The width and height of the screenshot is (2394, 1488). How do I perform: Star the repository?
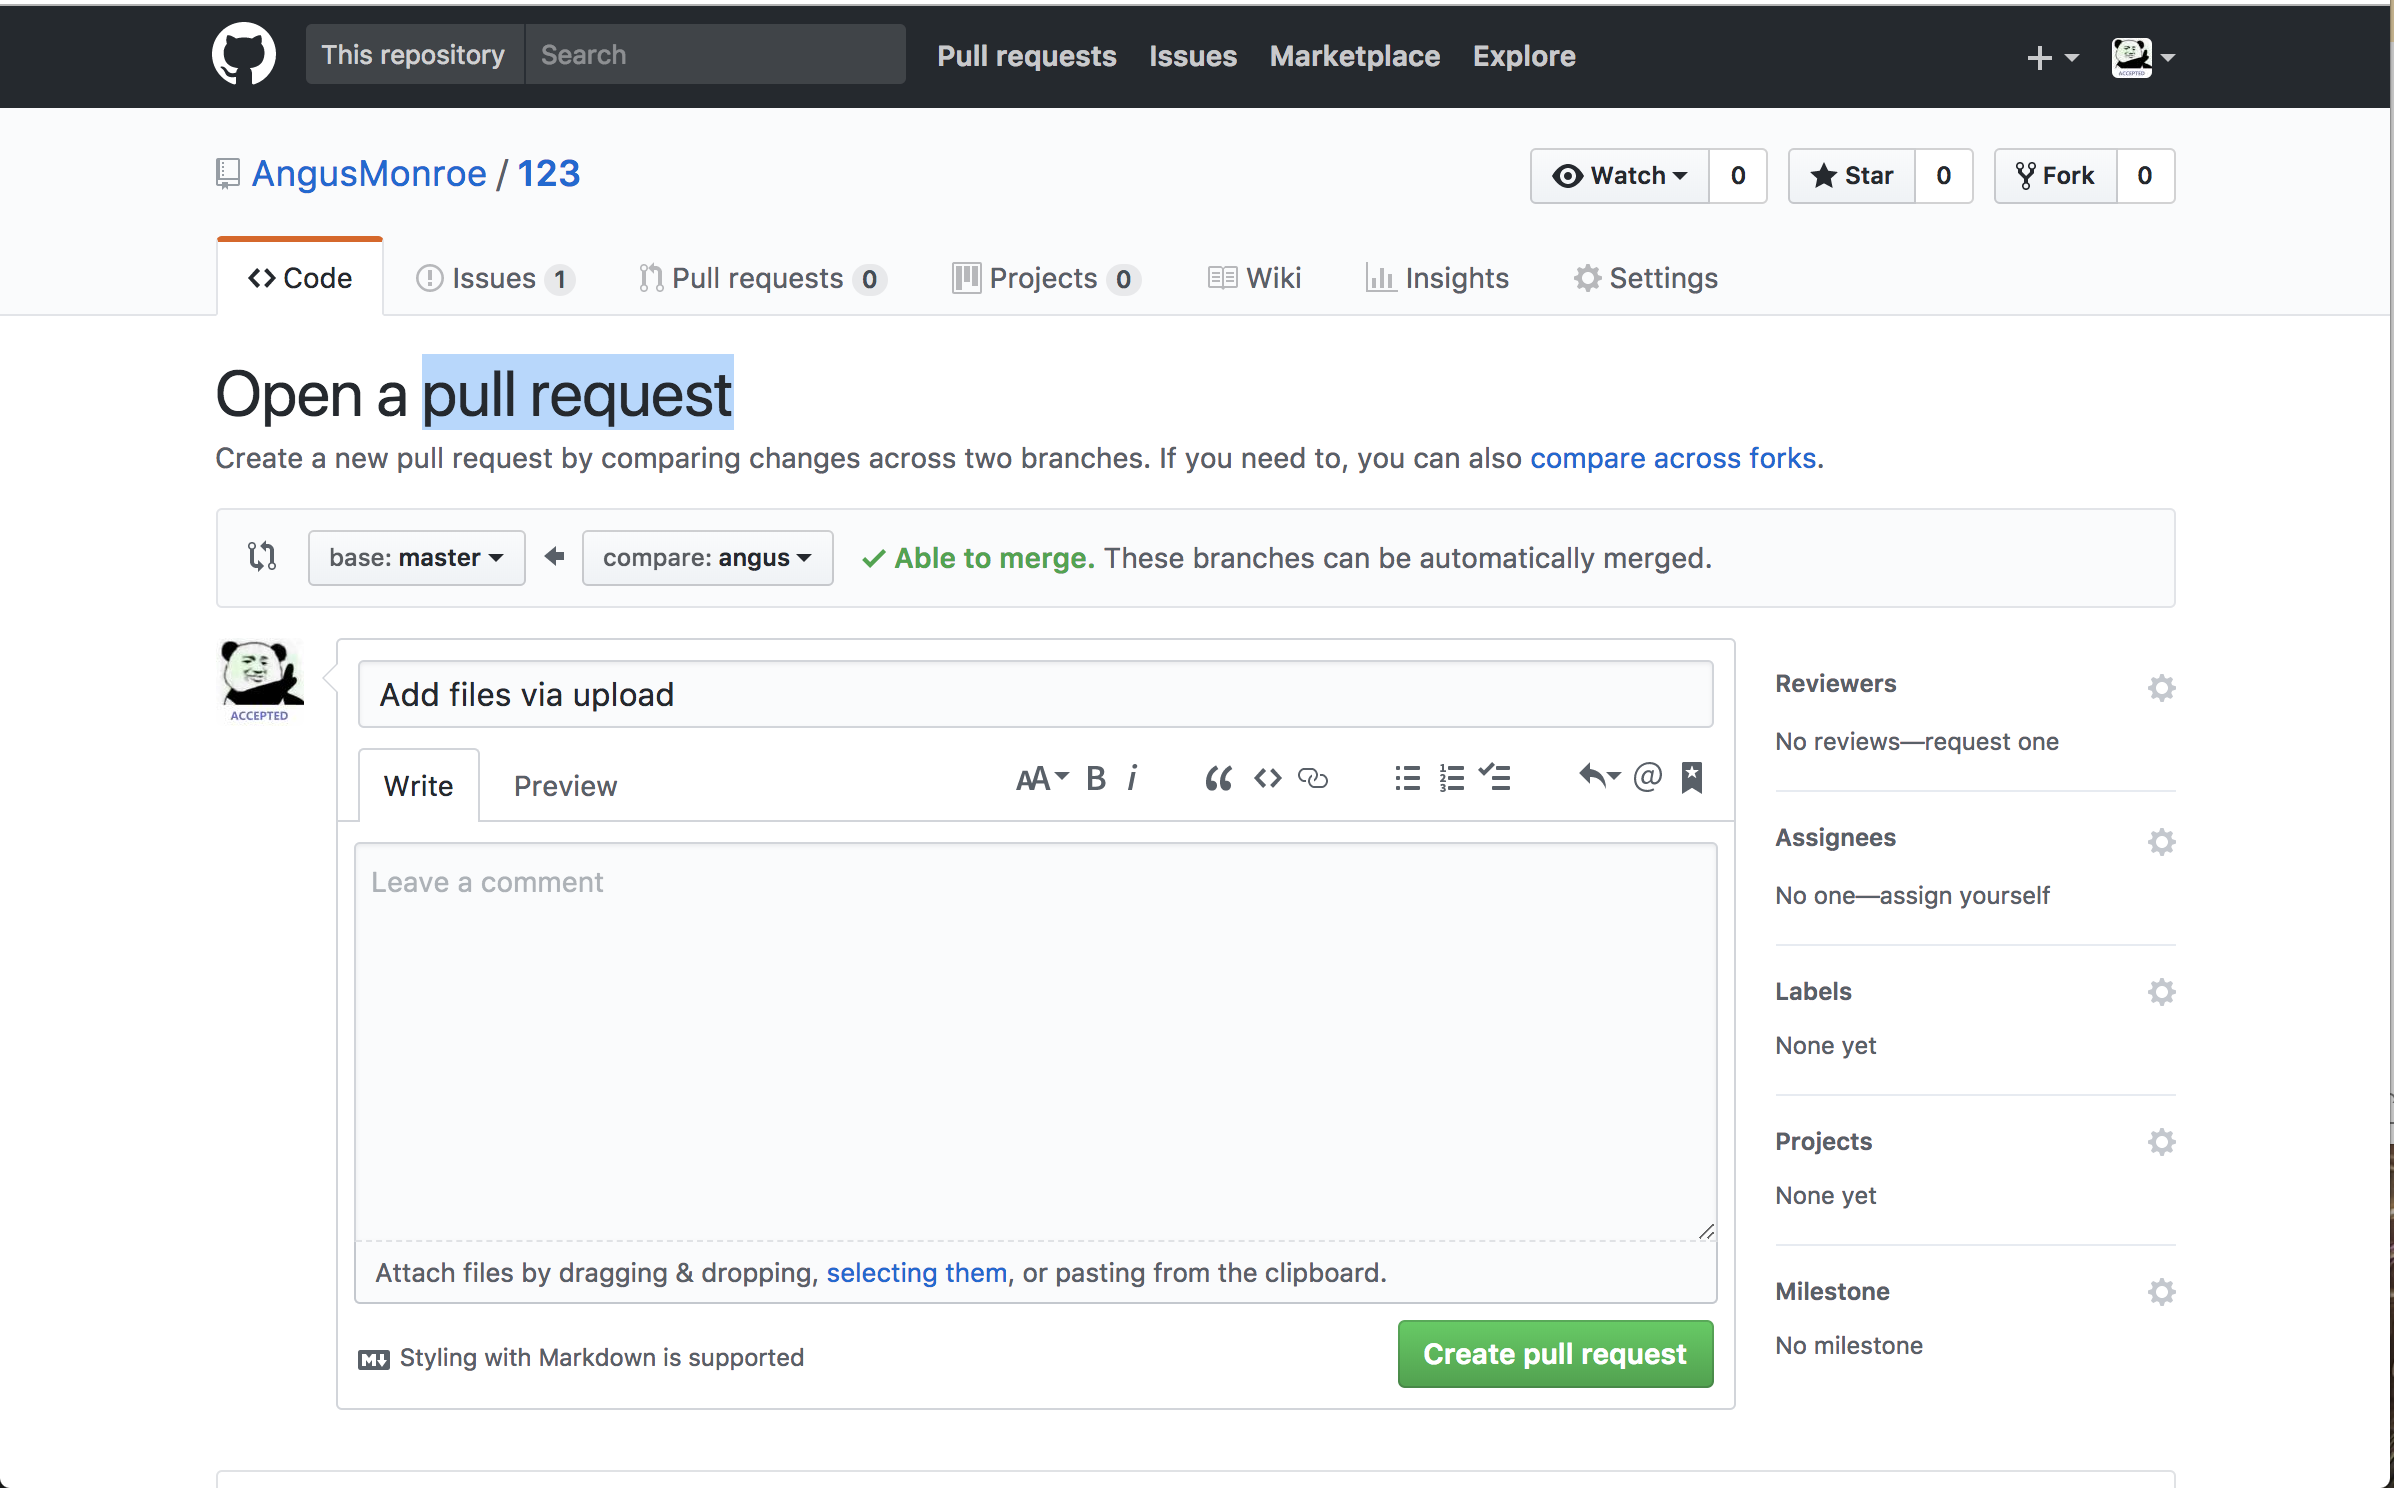coord(1851,176)
